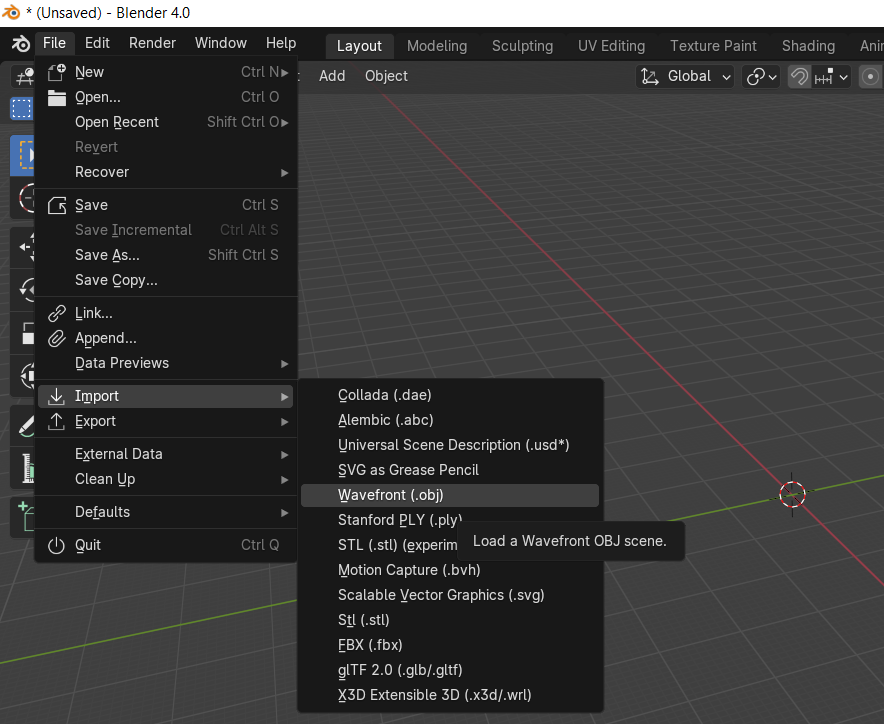Choose Save Copy from File menu

point(166,280)
